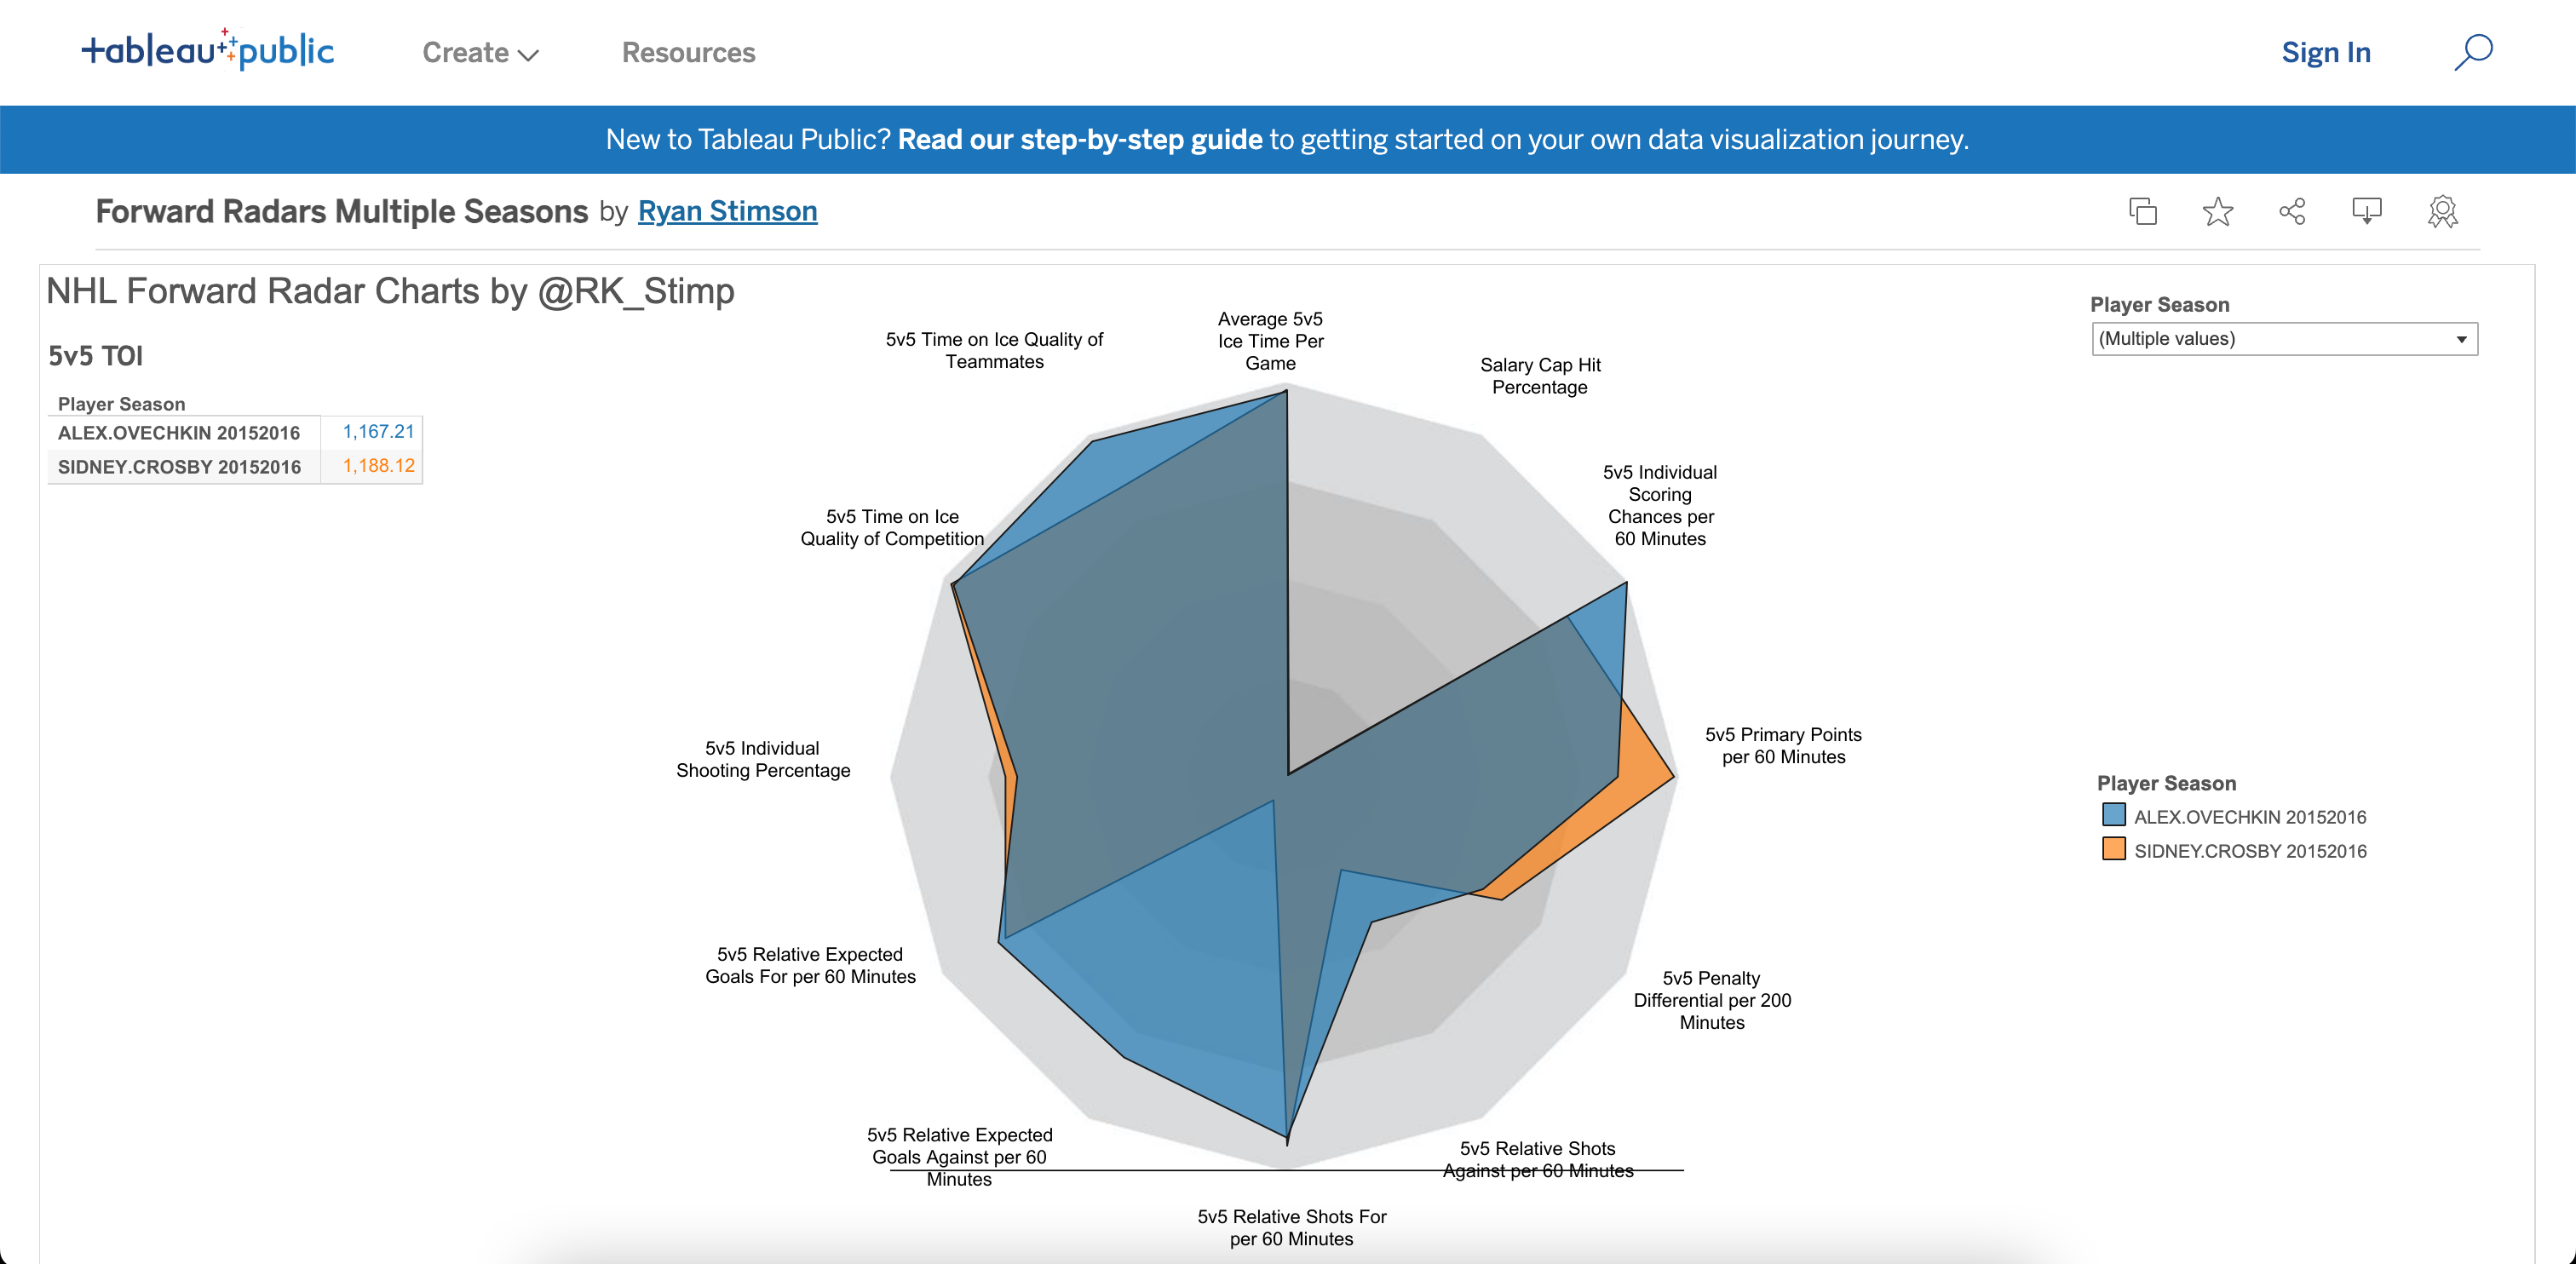Viewport: 2576px width, 1264px height.
Task: Click the author badge/verified icon
Action: point(2448,210)
